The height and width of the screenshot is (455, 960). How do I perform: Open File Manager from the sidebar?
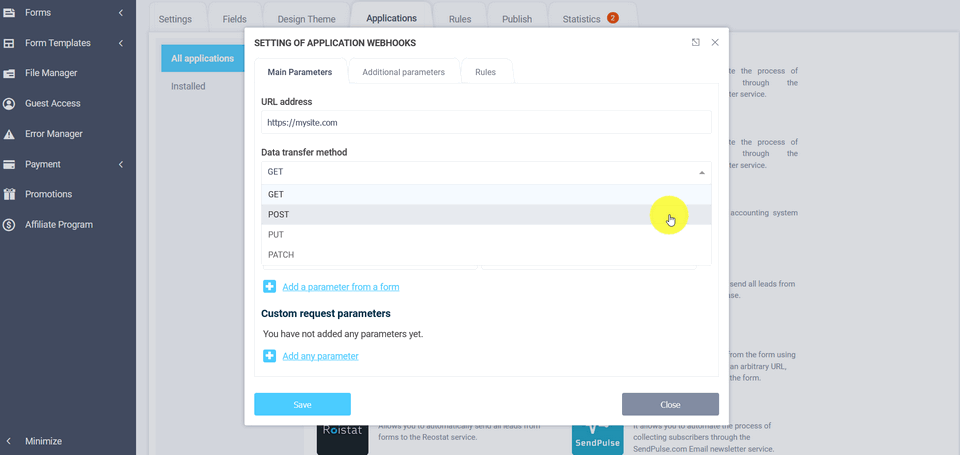point(51,73)
